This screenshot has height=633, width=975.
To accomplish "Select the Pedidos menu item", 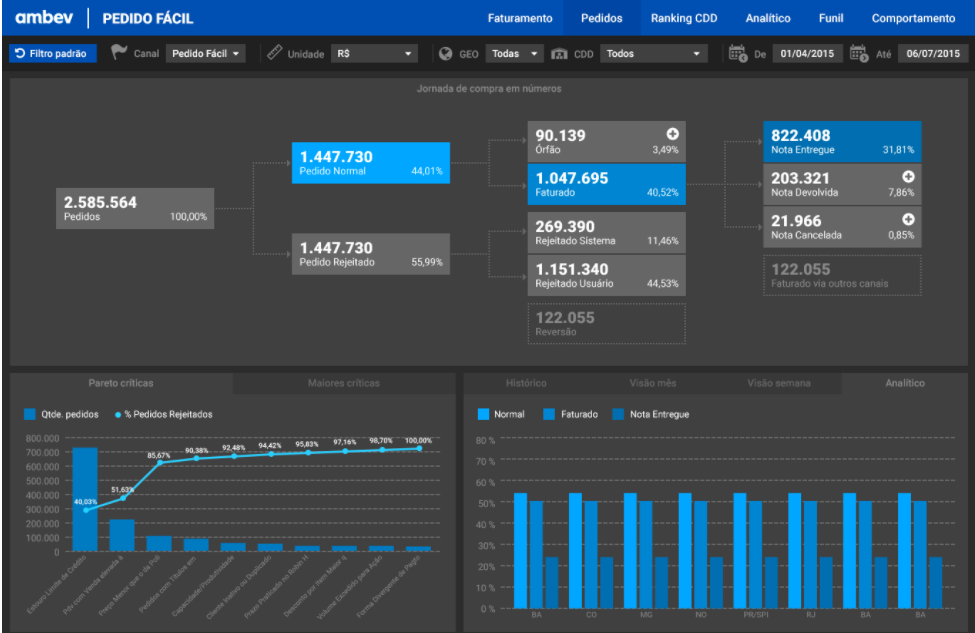I will [x=601, y=18].
